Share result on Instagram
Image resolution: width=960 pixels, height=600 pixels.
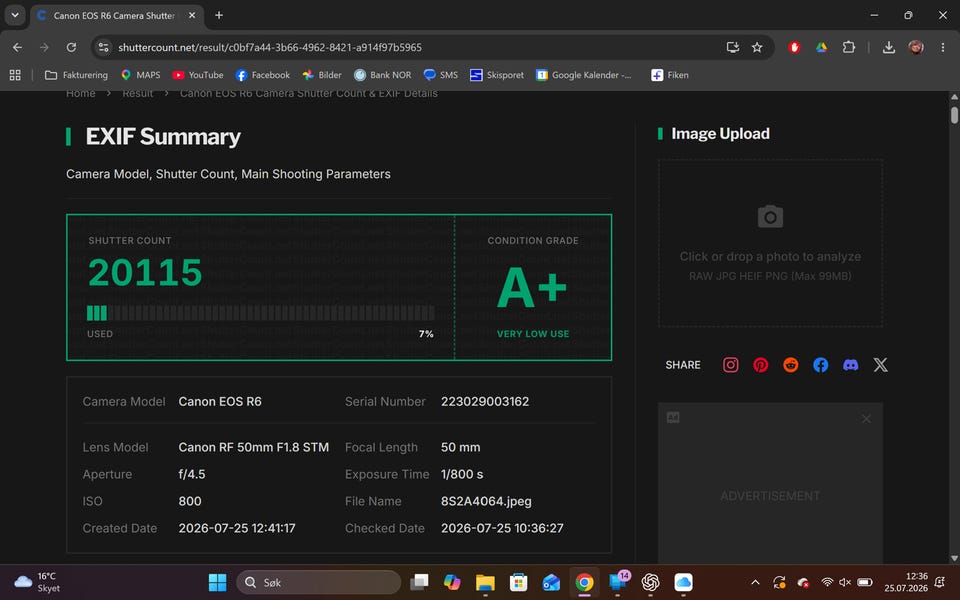[x=730, y=365]
